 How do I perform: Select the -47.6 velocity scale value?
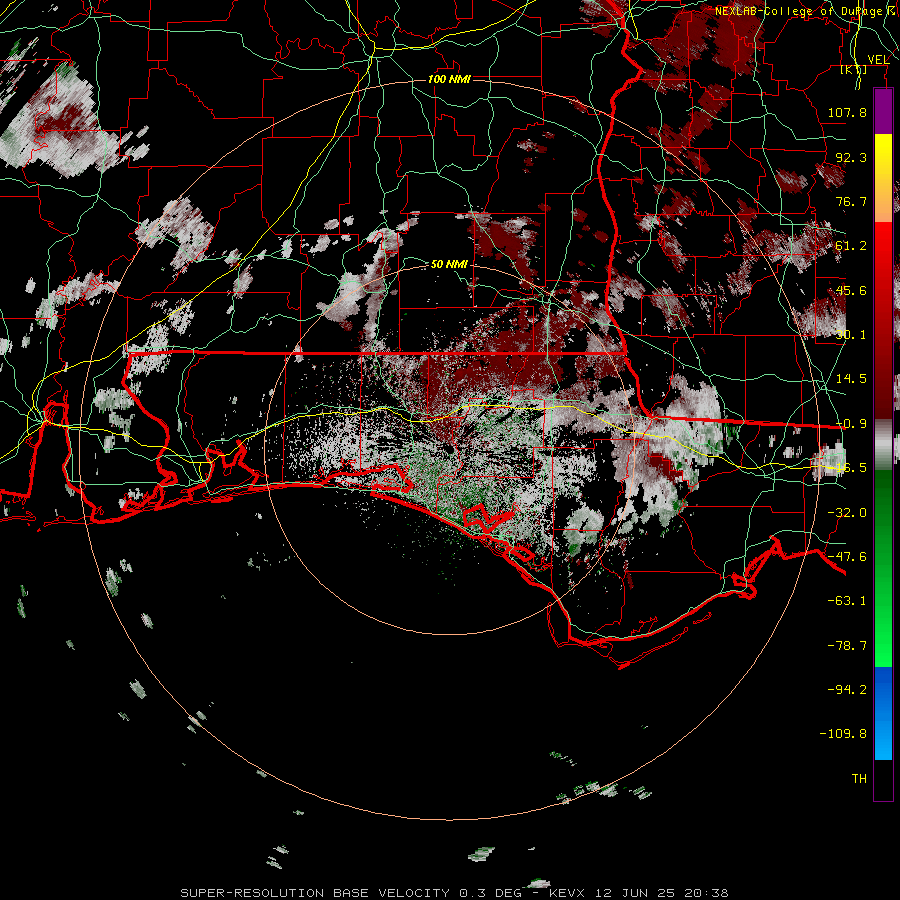click(847, 557)
